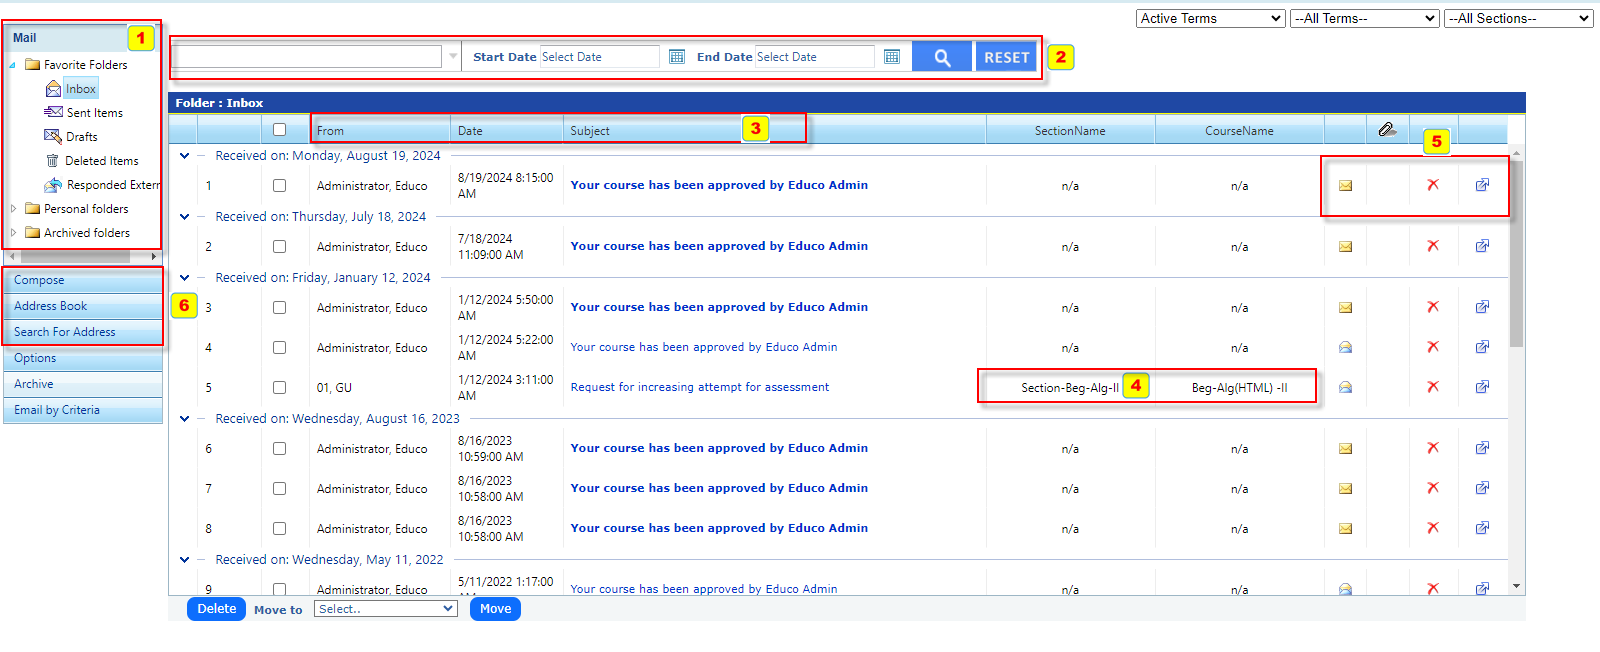The width and height of the screenshot is (1600, 652).
Task: Open the Start Date calendar picker
Action: 677,57
